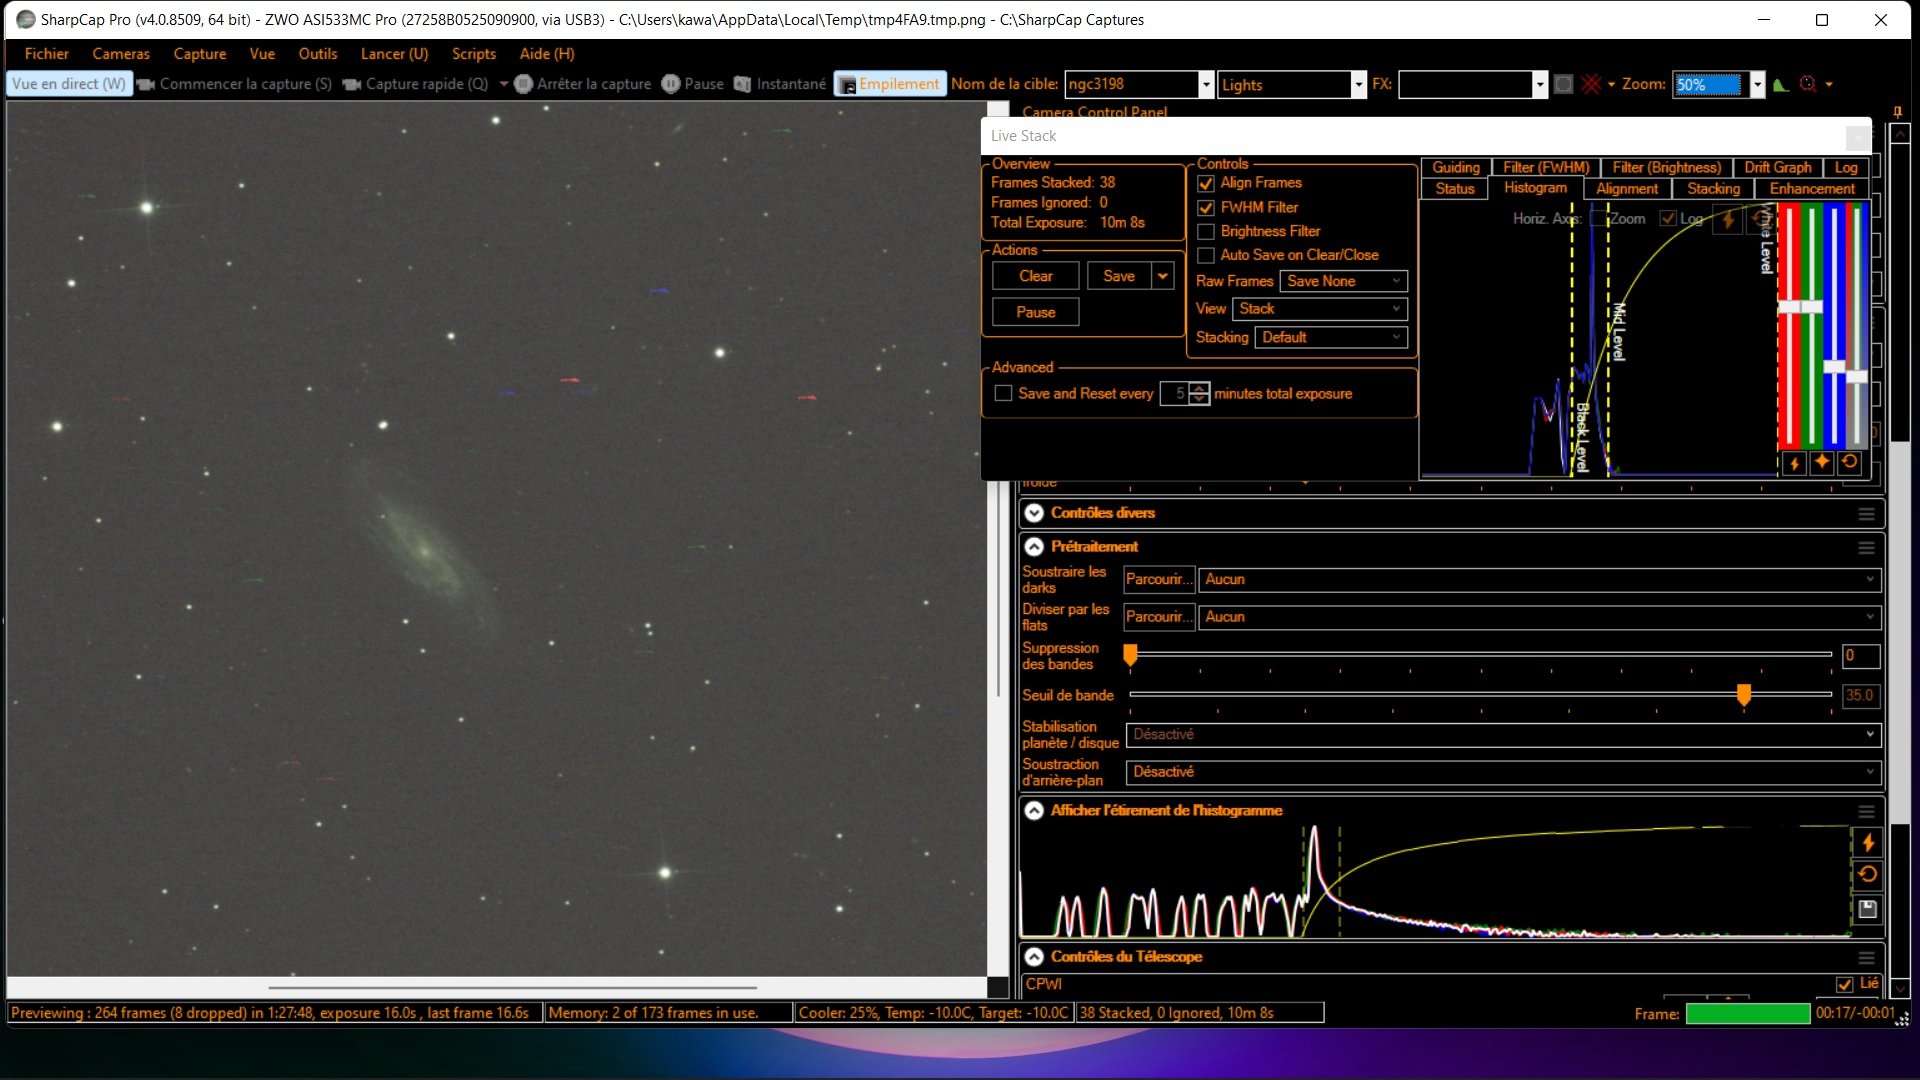The image size is (1920, 1080).
Task: Click the Commencer la capture camera icon
Action: 146,84
